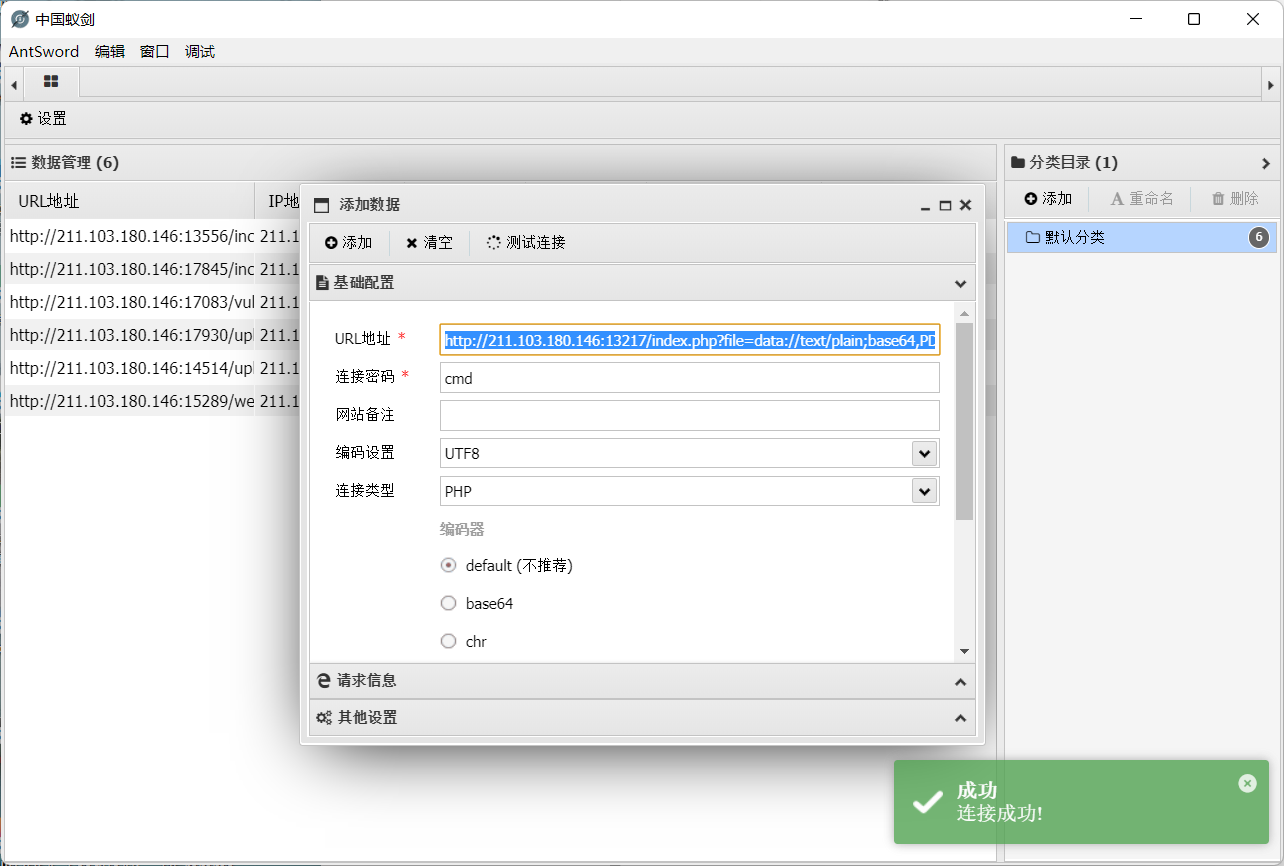Click the 请求信息 section icon
This screenshot has width=1284, height=866.
(324, 681)
